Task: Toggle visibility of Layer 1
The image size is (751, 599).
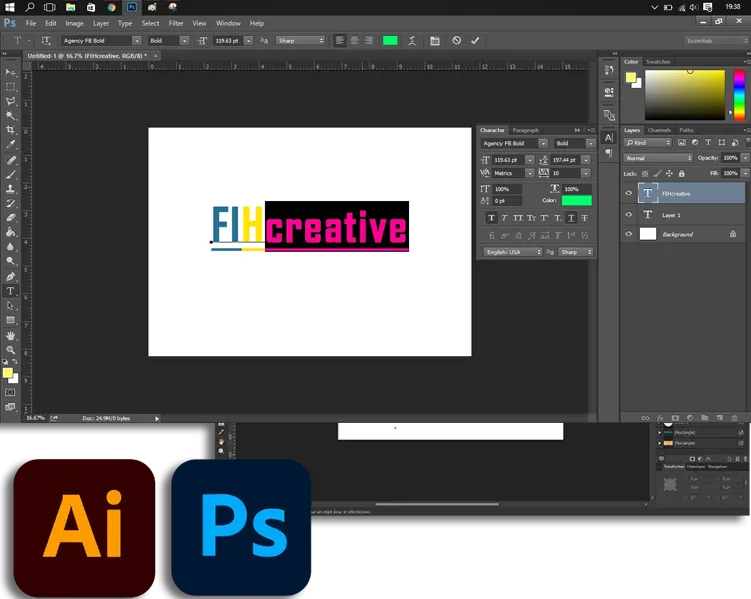Action: point(629,214)
